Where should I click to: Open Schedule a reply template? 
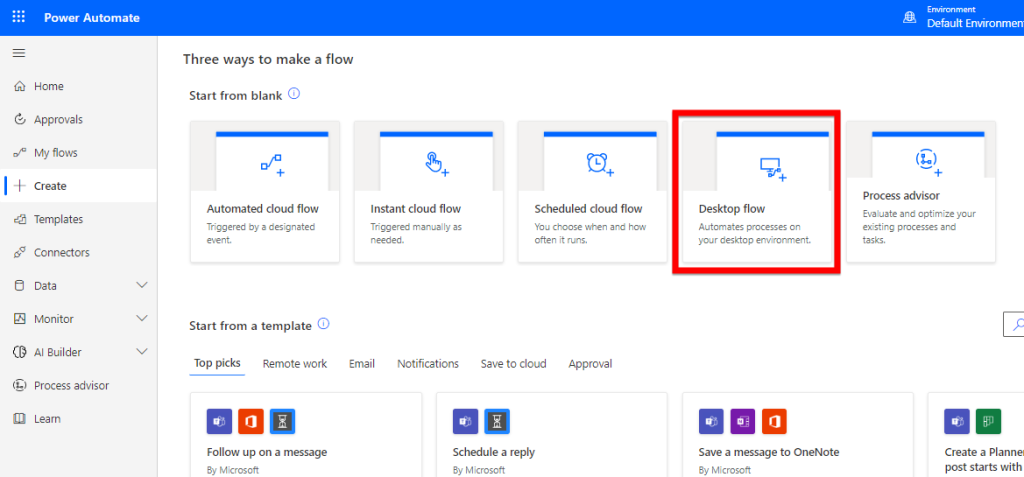coord(551,435)
